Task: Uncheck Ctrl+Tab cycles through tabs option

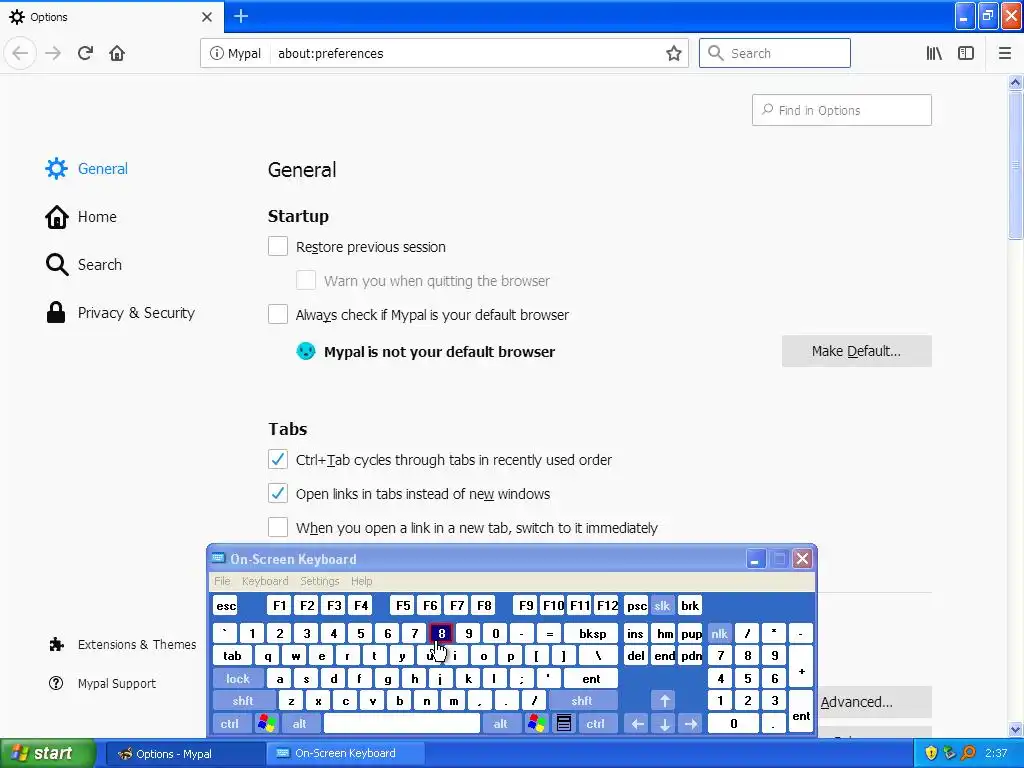Action: click(278, 459)
